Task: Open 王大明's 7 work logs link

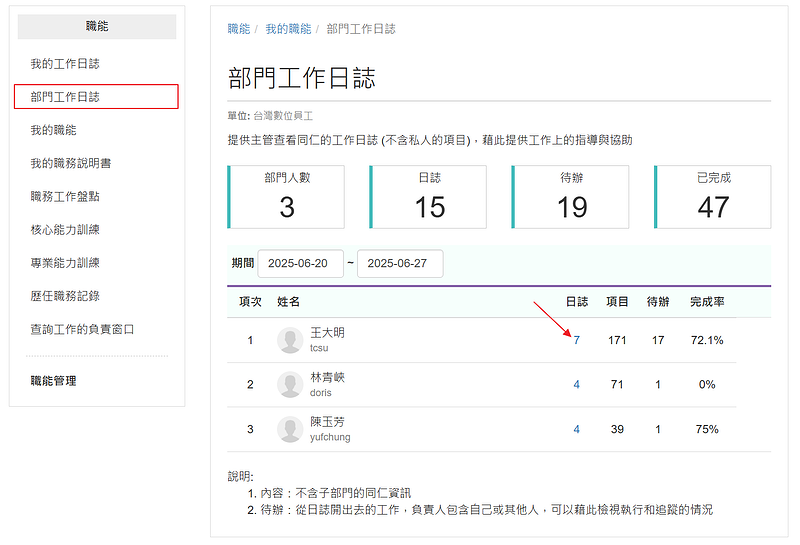Action: (576, 340)
